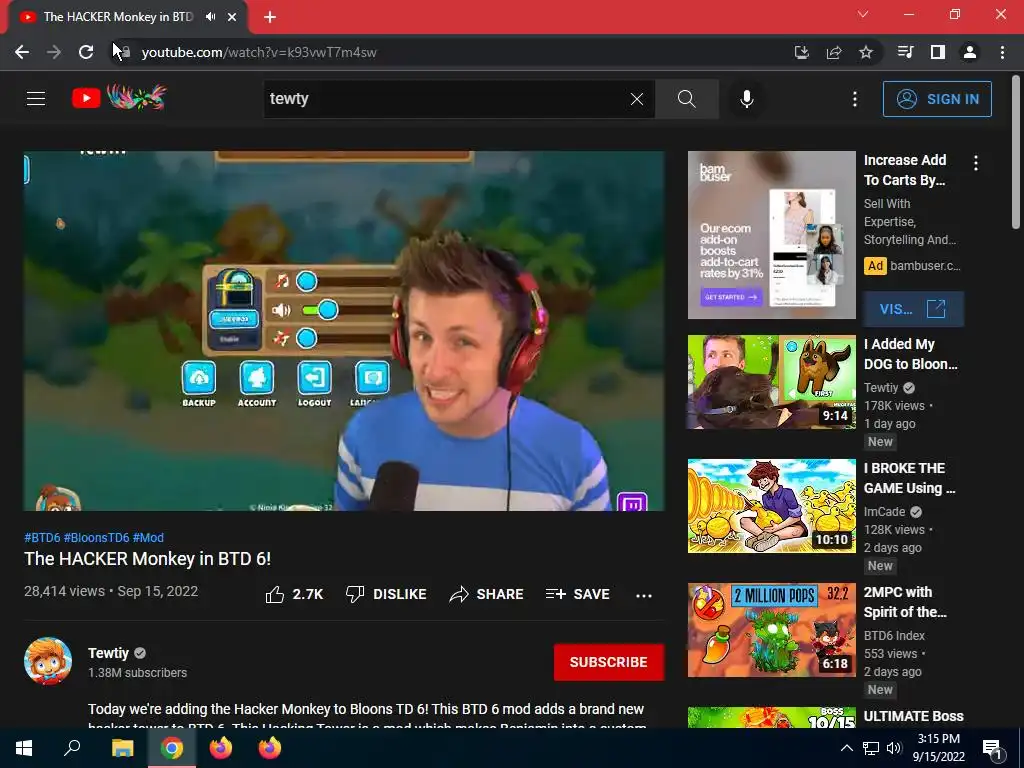This screenshot has height=768, width=1024.
Task: Click ImCade channel name
Action: [884, 511]
